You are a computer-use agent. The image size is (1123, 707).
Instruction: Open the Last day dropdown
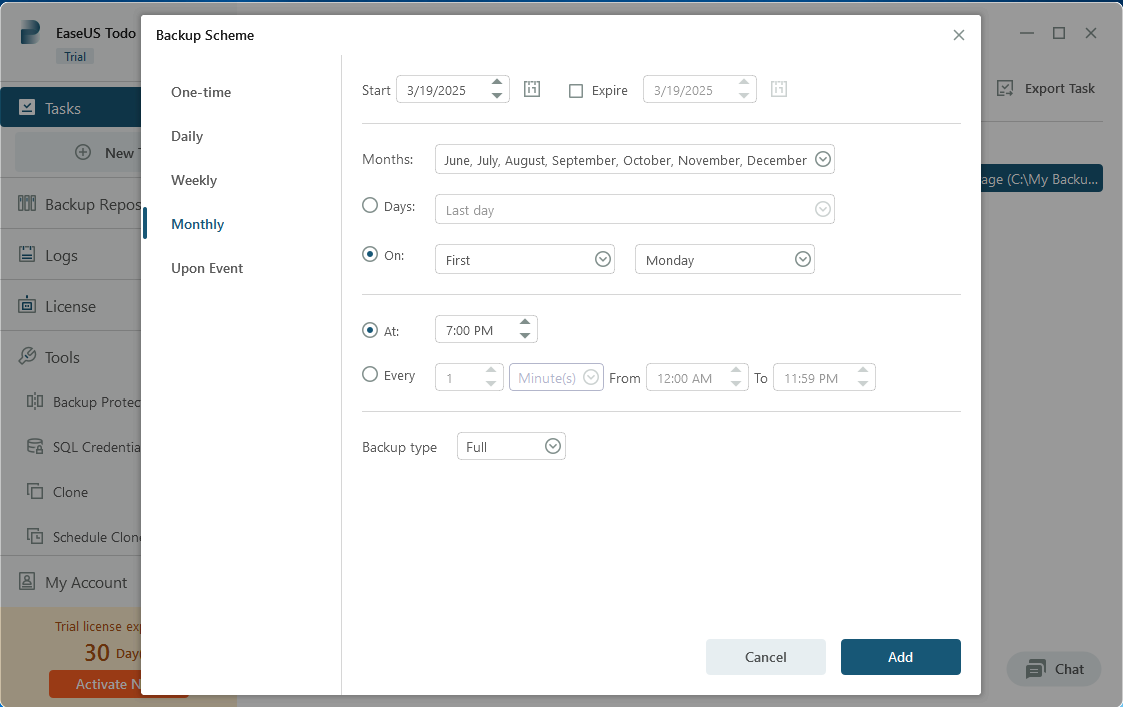click(823, 209)
